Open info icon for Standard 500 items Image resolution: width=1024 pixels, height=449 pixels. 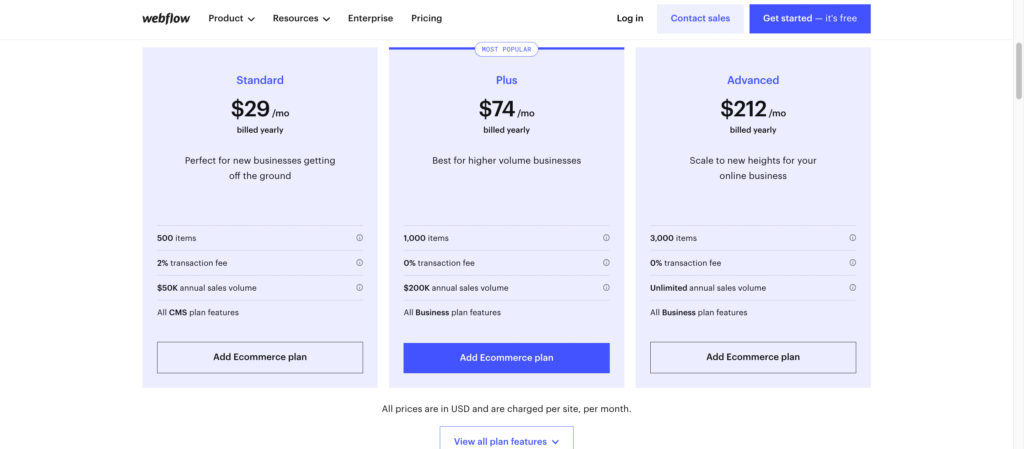tap(359, 238)
